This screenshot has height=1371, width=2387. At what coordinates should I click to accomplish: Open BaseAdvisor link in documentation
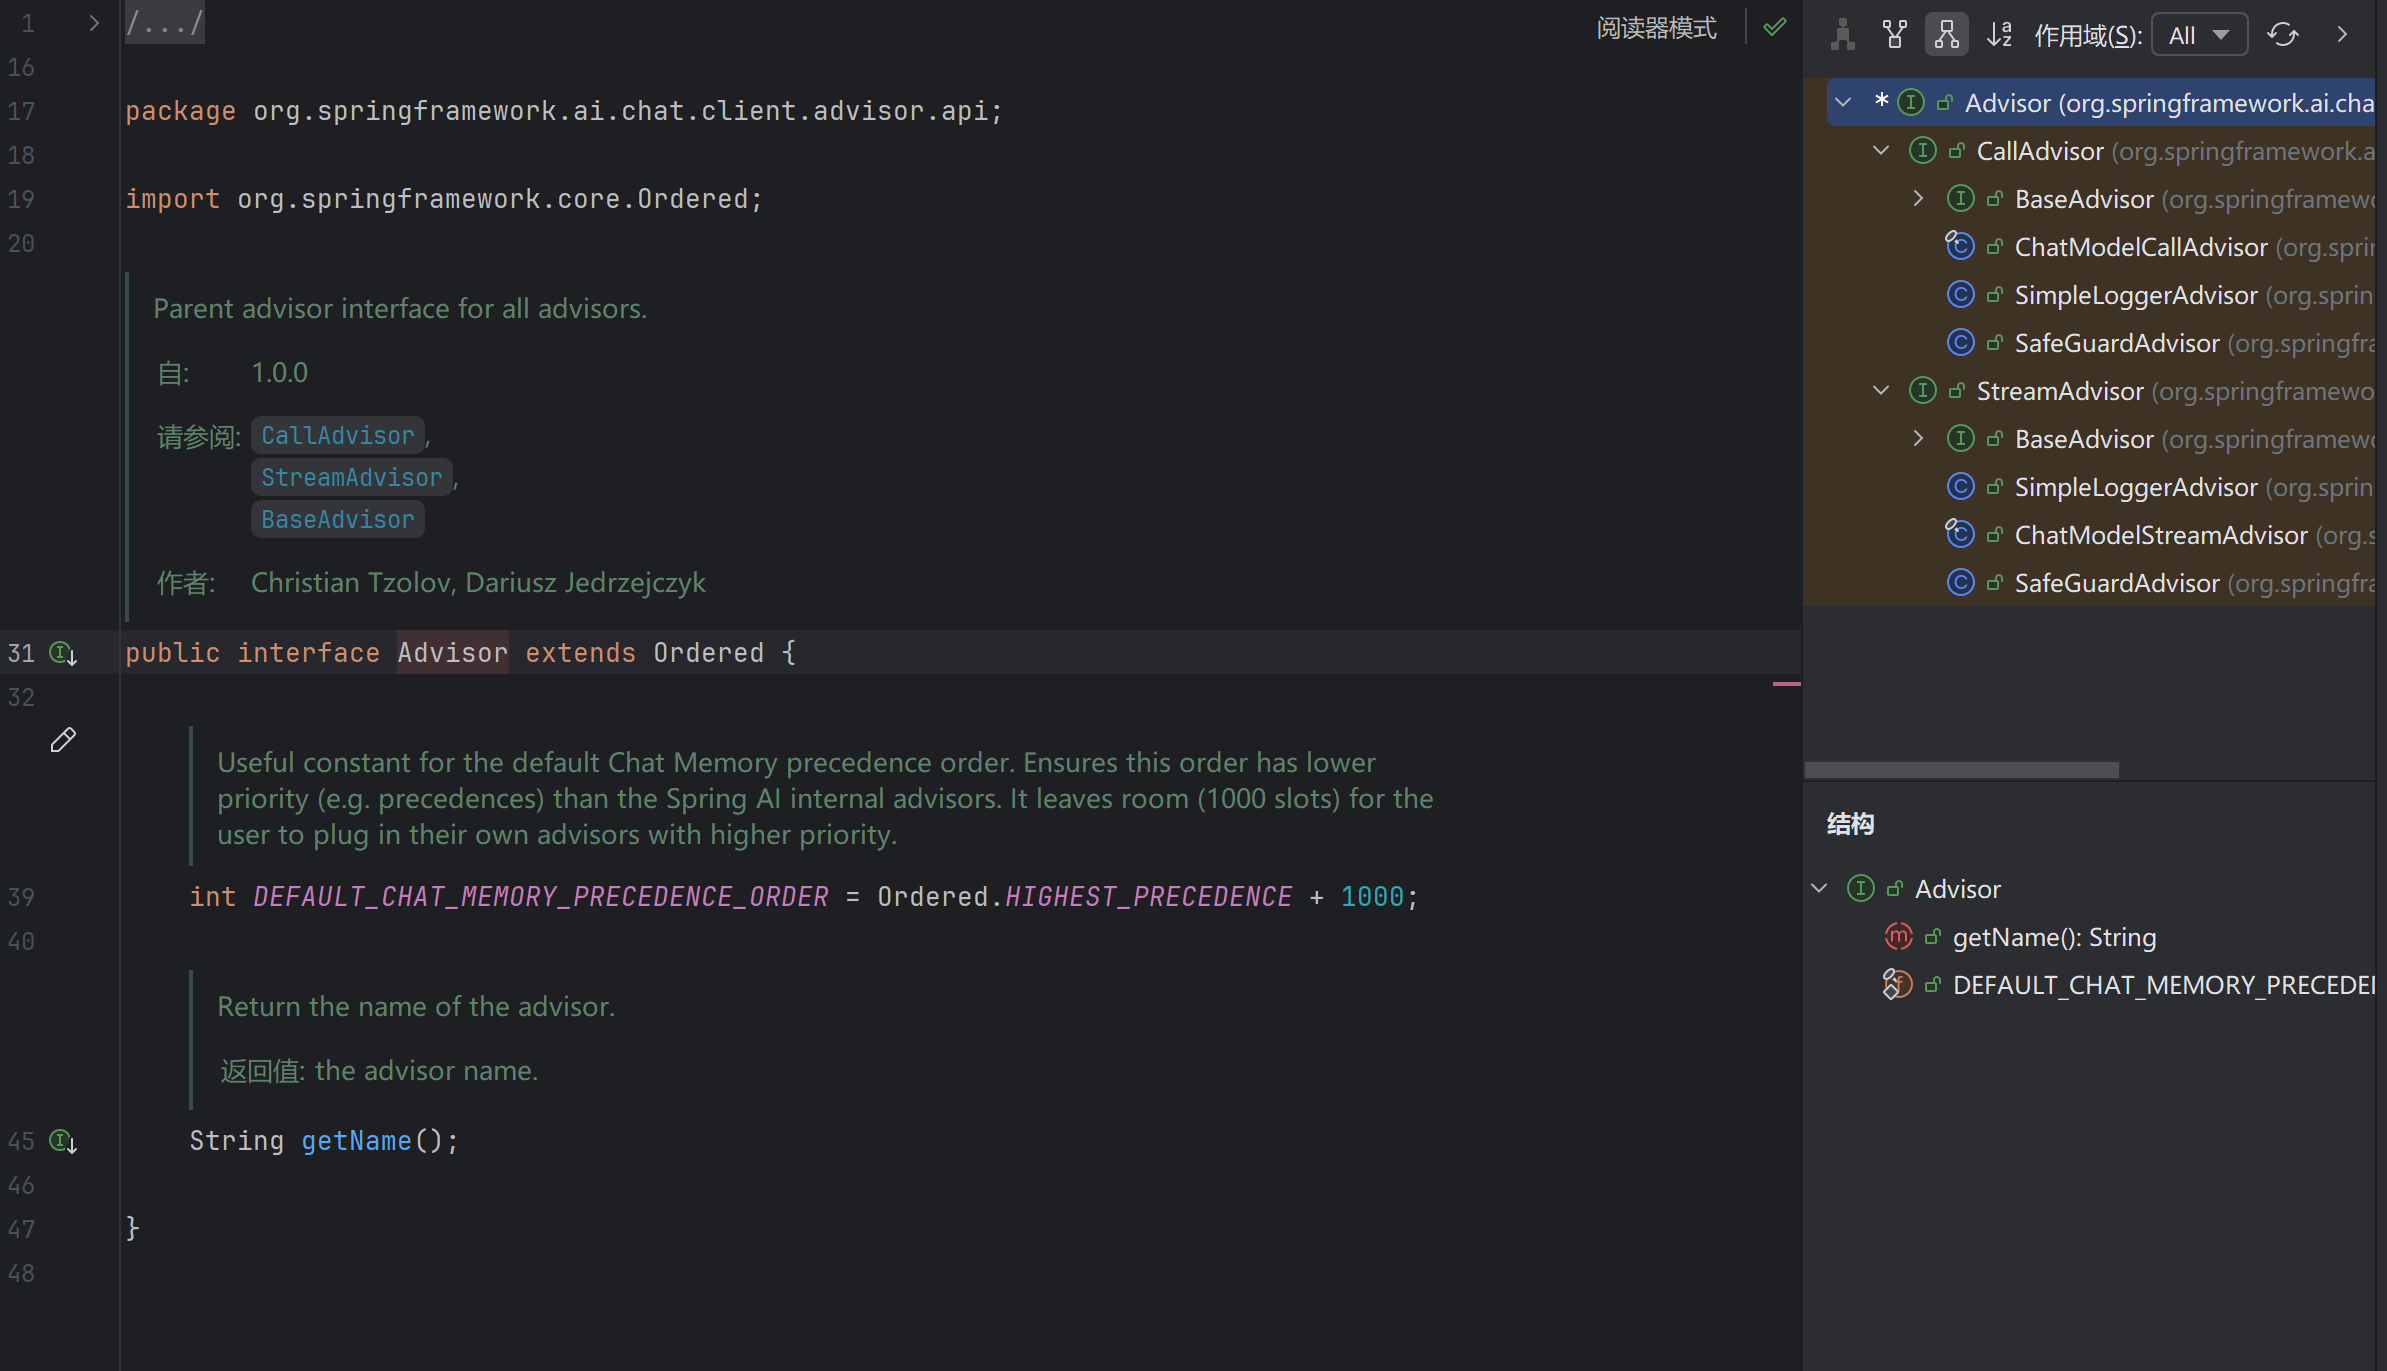pyautogui.click(x=337, y=520)
